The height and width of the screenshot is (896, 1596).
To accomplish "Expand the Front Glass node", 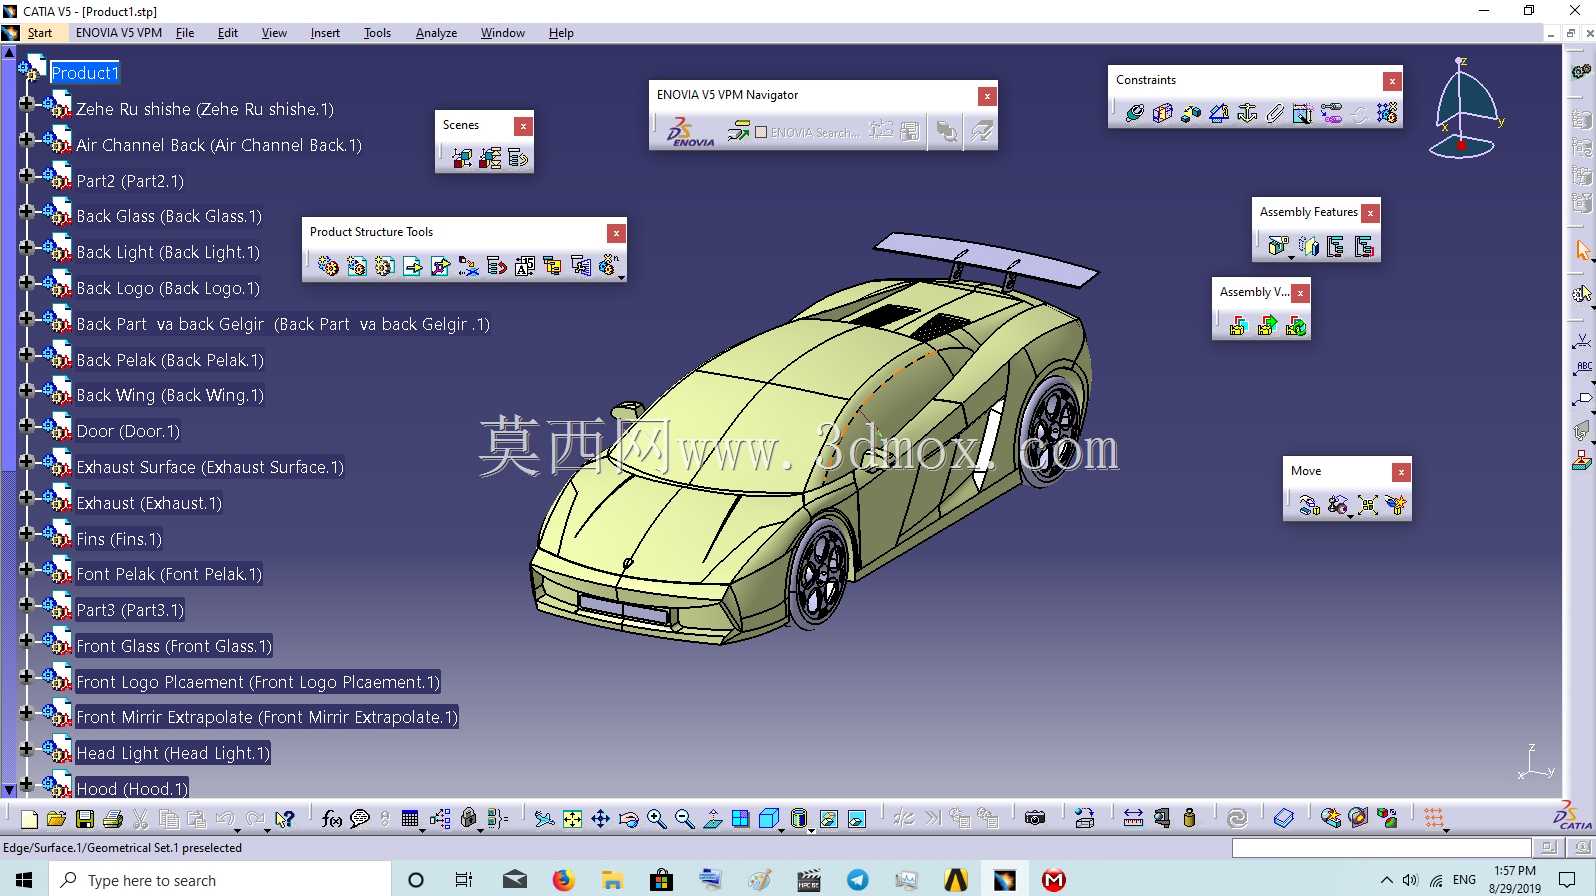I will tap(26, 641).
